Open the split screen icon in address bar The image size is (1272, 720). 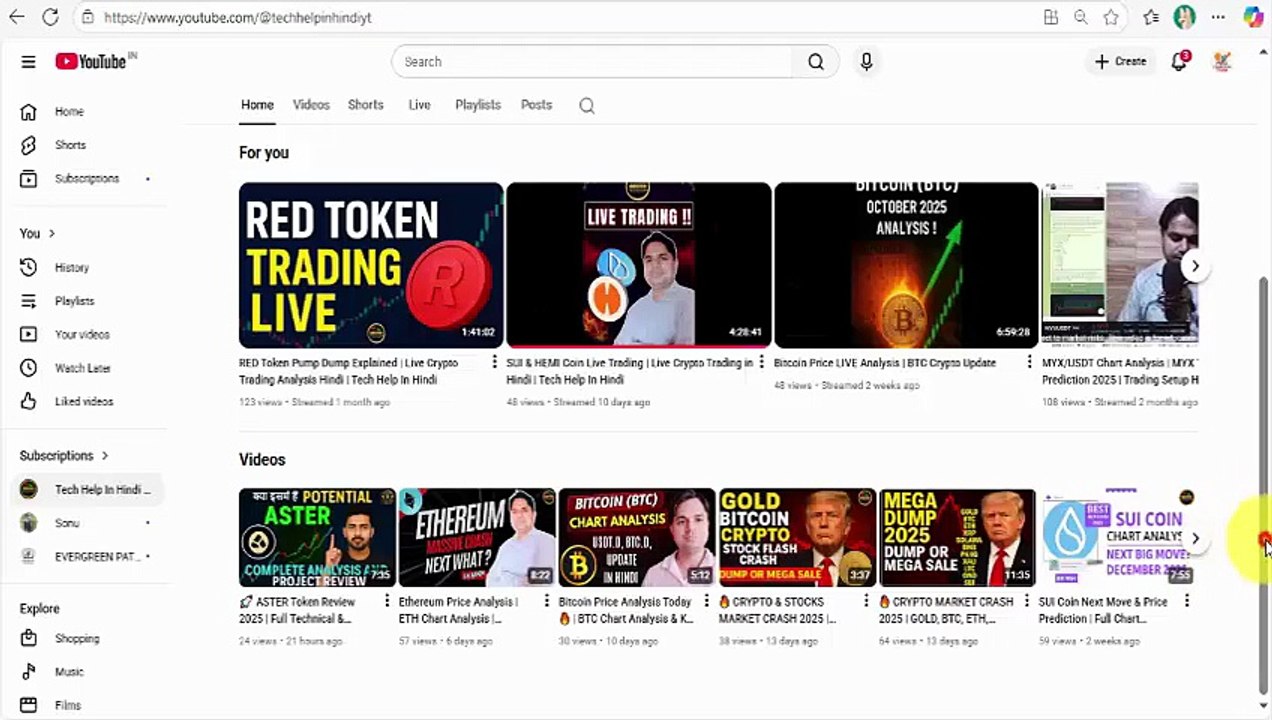click(x=1051, y=17)
